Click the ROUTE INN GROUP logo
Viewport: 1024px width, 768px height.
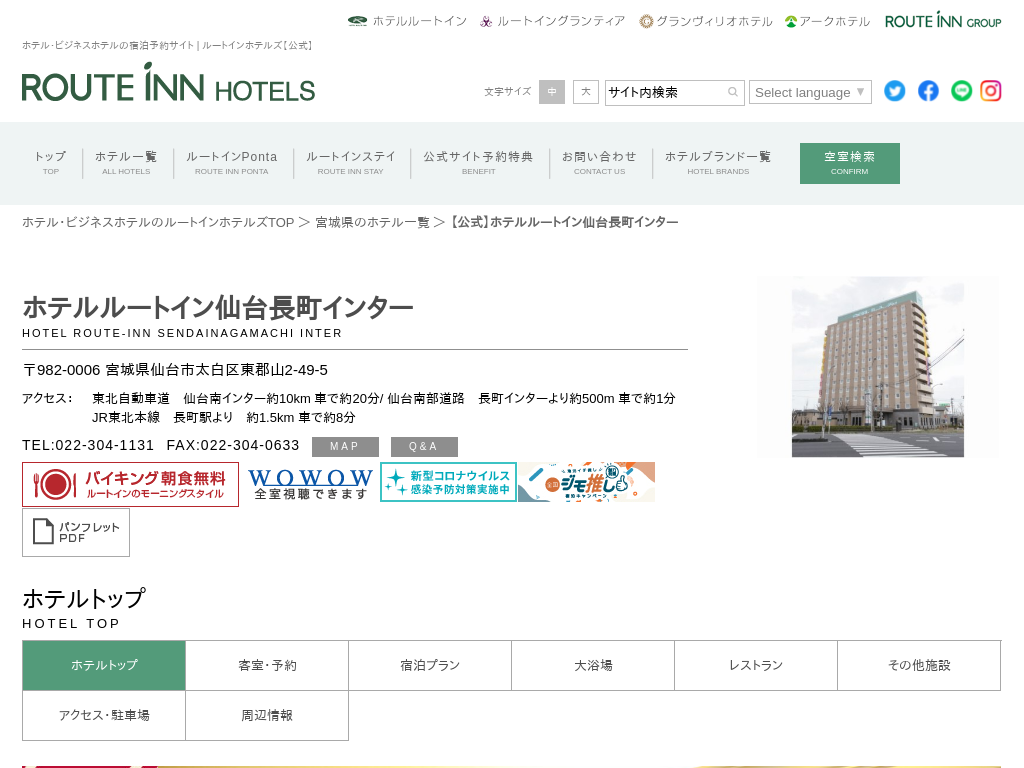[x=943, y=20]
